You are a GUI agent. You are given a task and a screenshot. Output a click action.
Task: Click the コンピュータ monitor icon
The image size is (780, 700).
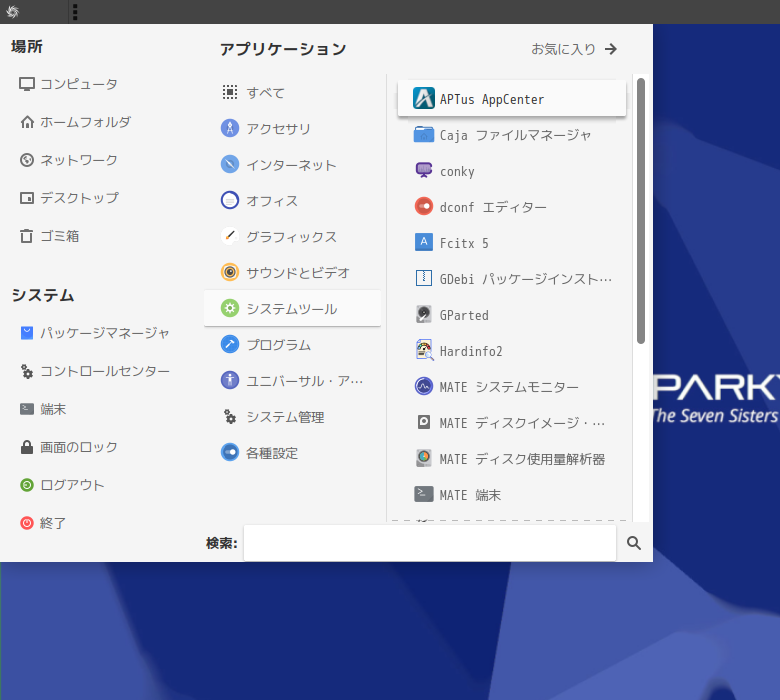coord(27,84)
